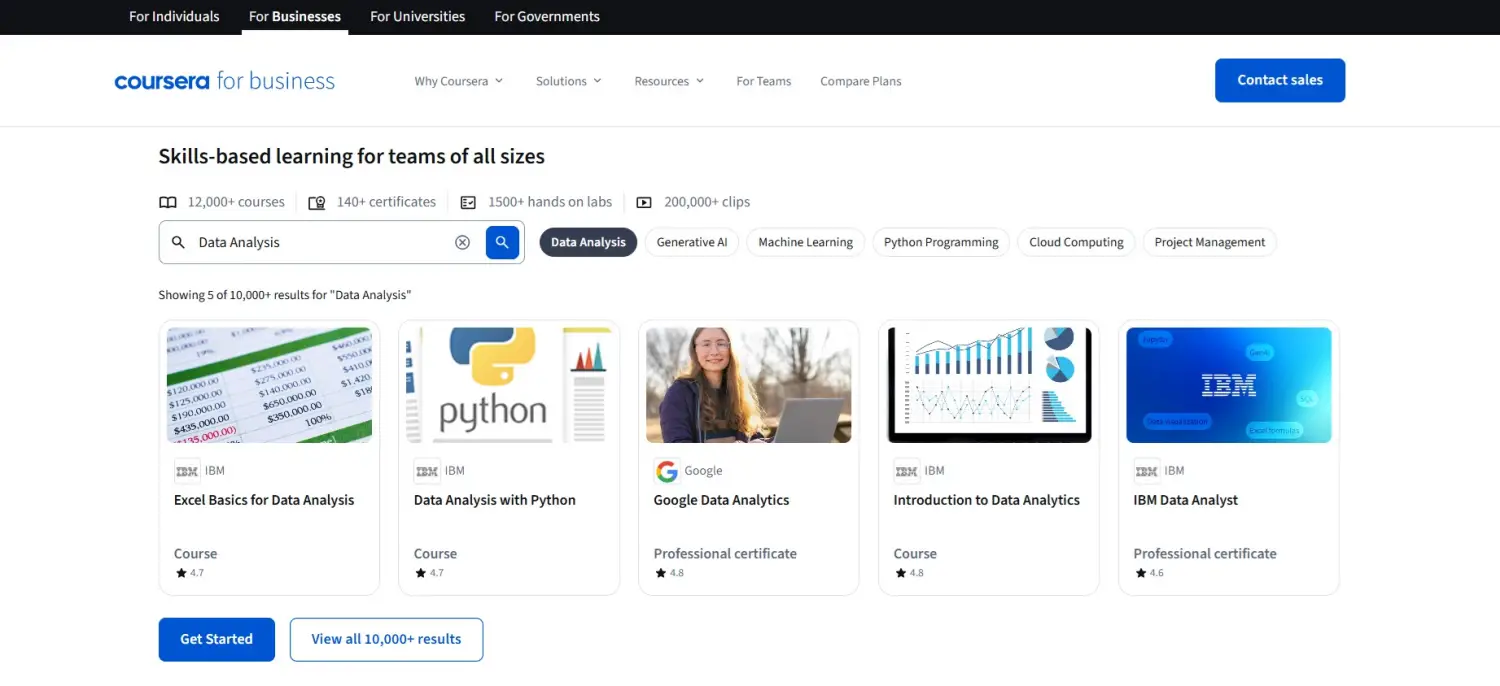Click star rating on Excel Basics card
This screenshot has width=1500, height=686.
(x=190, y=573)
